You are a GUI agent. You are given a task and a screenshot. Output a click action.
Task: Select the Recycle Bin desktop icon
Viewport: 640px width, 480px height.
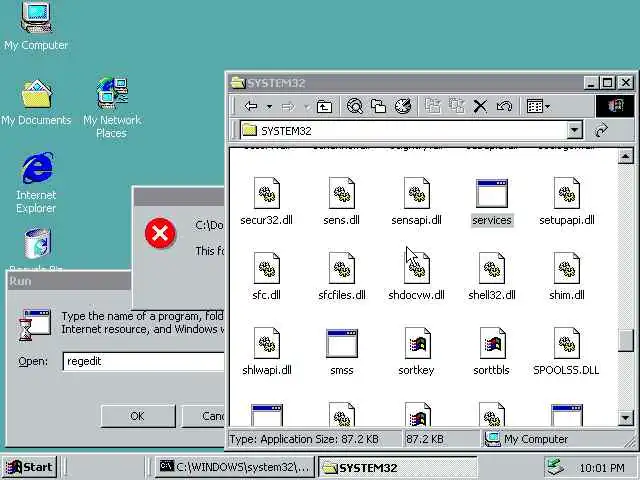37,245
